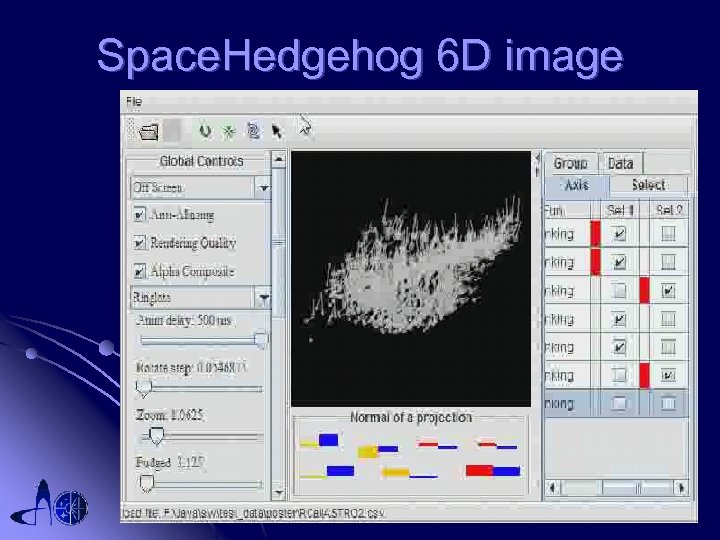
Task: Toggle the Alpha Composite checkbox
Action: click(x=140, y=271)
